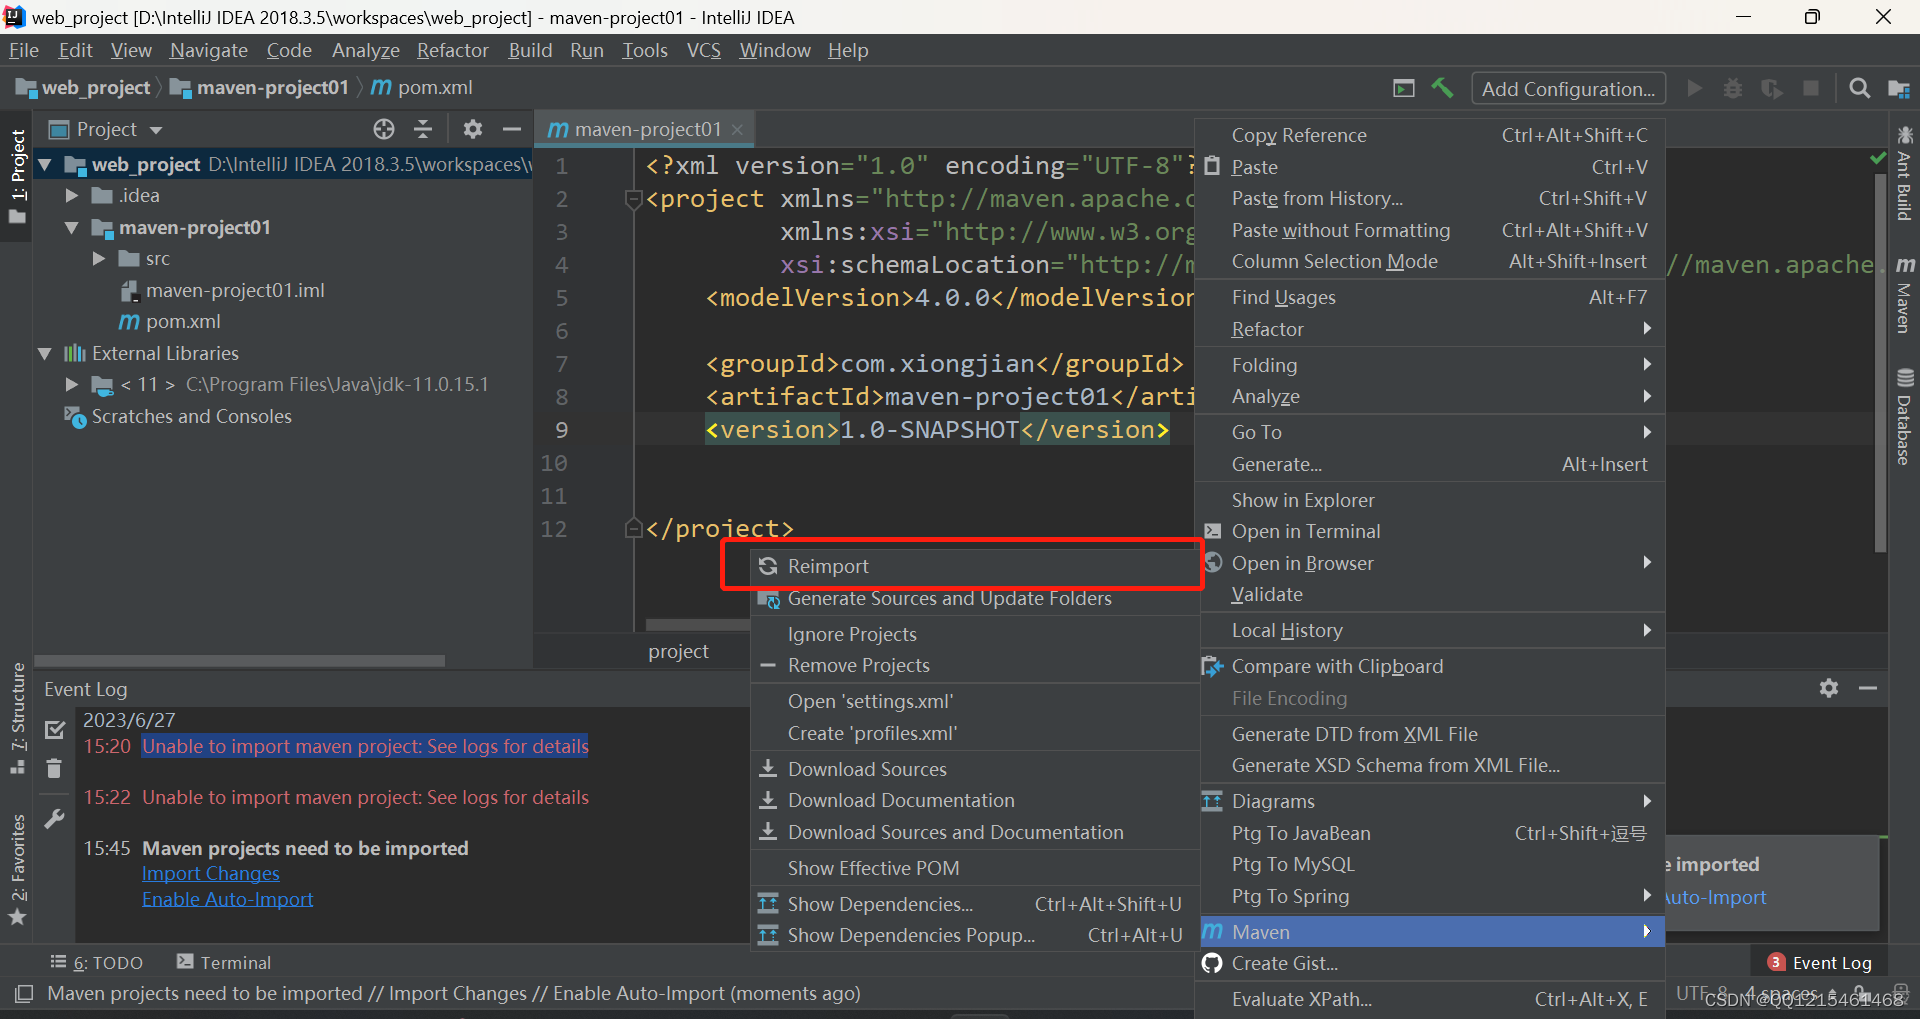The width and height of the screenshot is (1920, 1019).
Task: Open the Build menu in menu bar
Action: coord(530,50)
